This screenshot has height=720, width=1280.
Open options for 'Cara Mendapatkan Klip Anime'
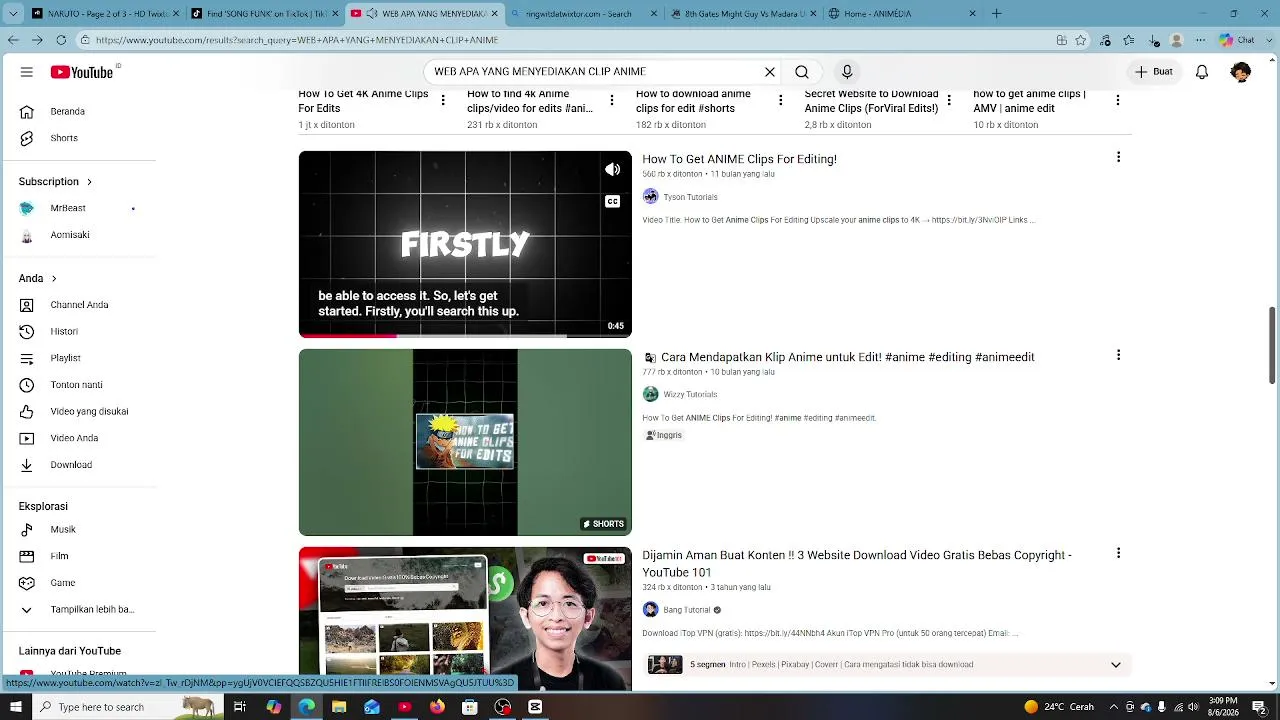point(1118,355)
